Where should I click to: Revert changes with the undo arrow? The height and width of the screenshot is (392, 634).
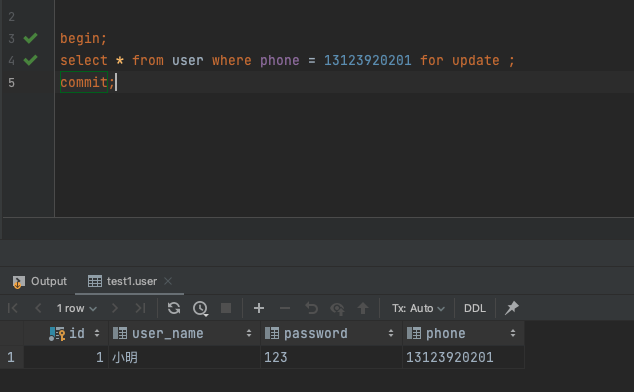click(311, 308)
